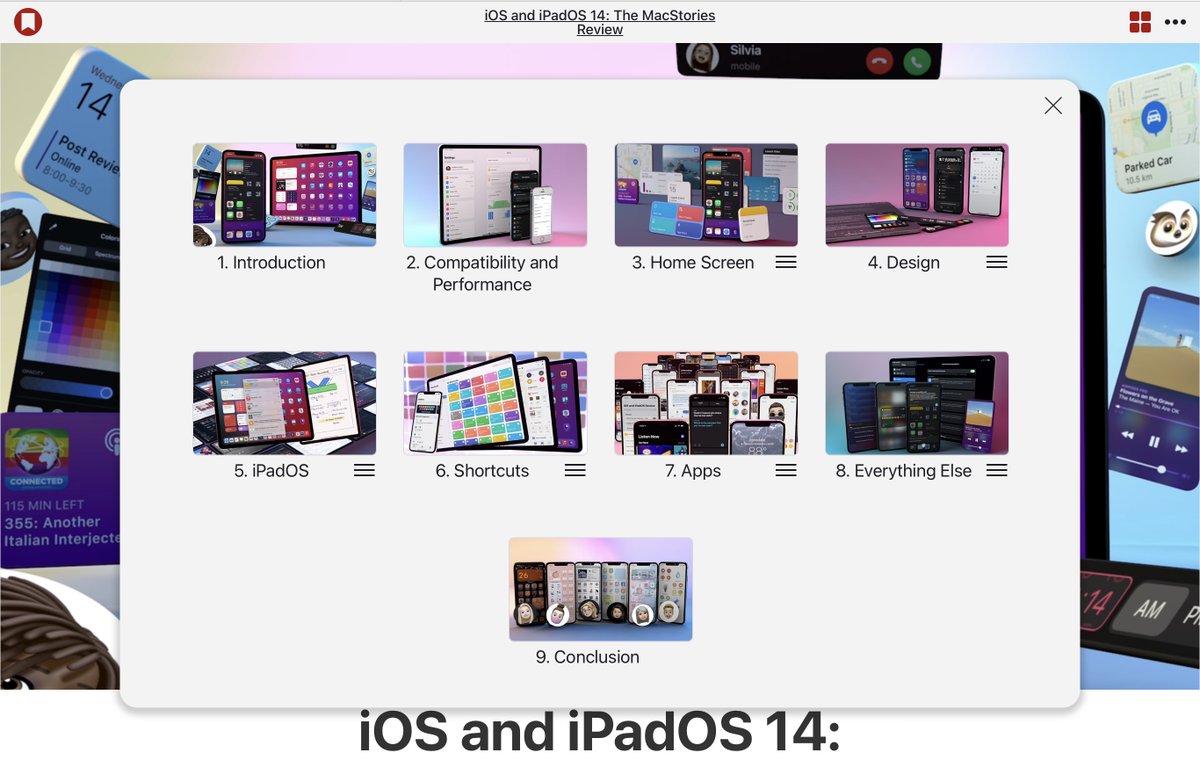Image resolution: width=1200 pixels, height=760 pixels.
Task: Open the three-dot more options menu
Action: click(1175, 22)
